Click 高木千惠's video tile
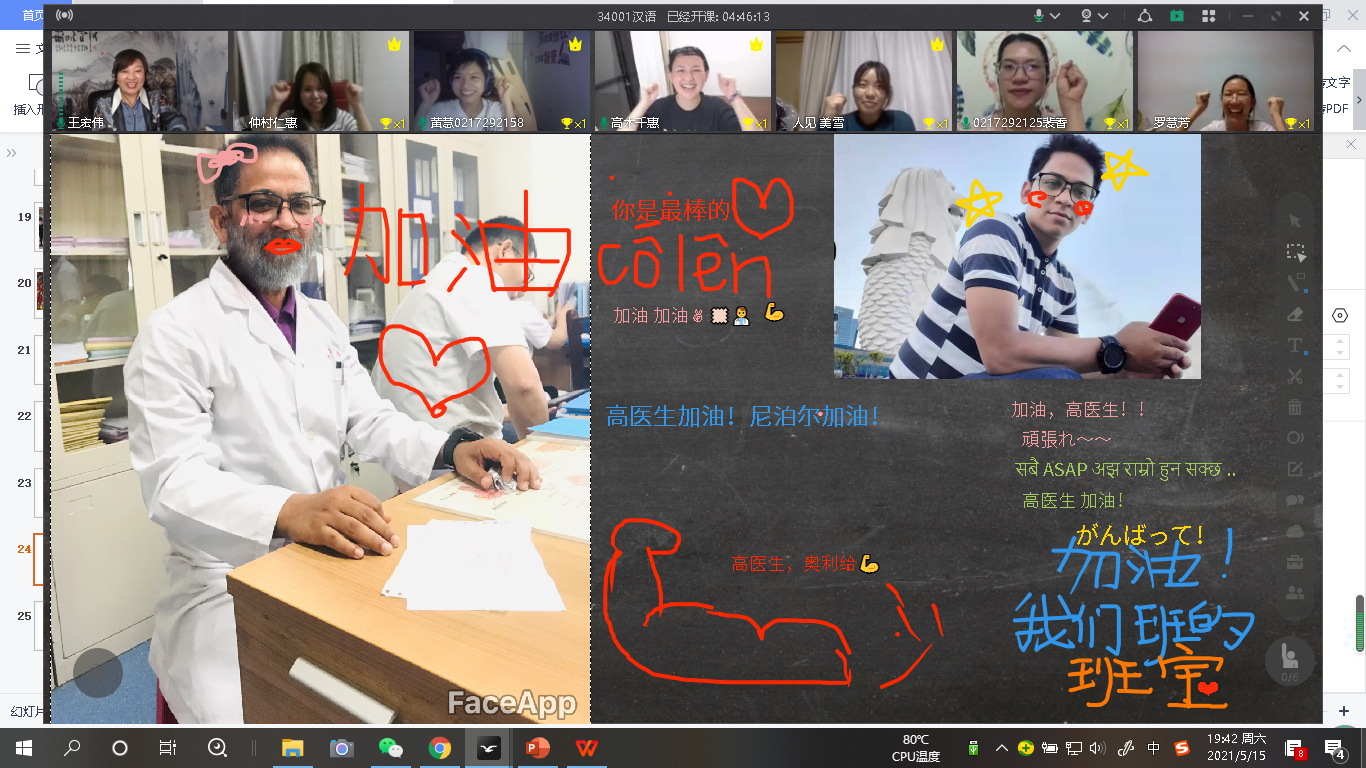 coord(682,81)
